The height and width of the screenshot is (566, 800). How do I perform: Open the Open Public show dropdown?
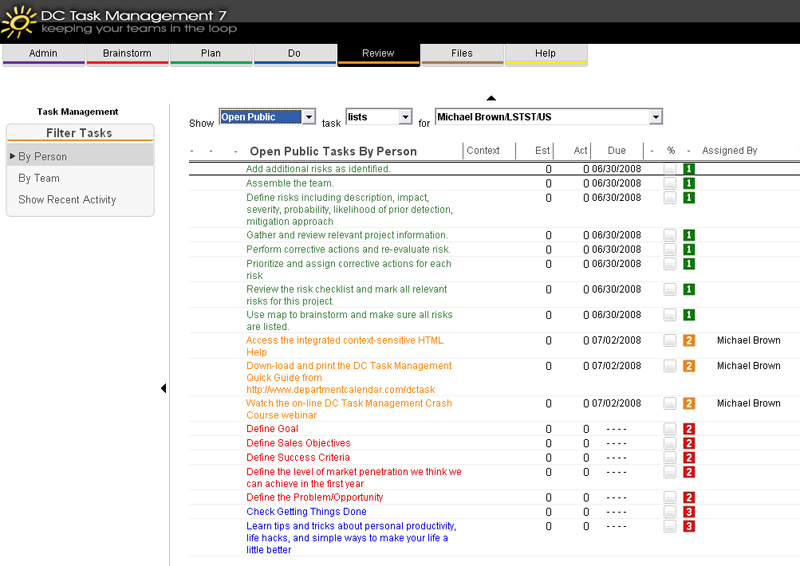(308, 117)
